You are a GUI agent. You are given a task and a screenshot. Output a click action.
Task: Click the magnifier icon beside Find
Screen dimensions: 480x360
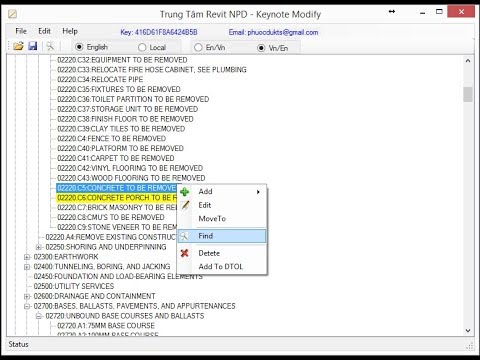(x=184, y=236)
